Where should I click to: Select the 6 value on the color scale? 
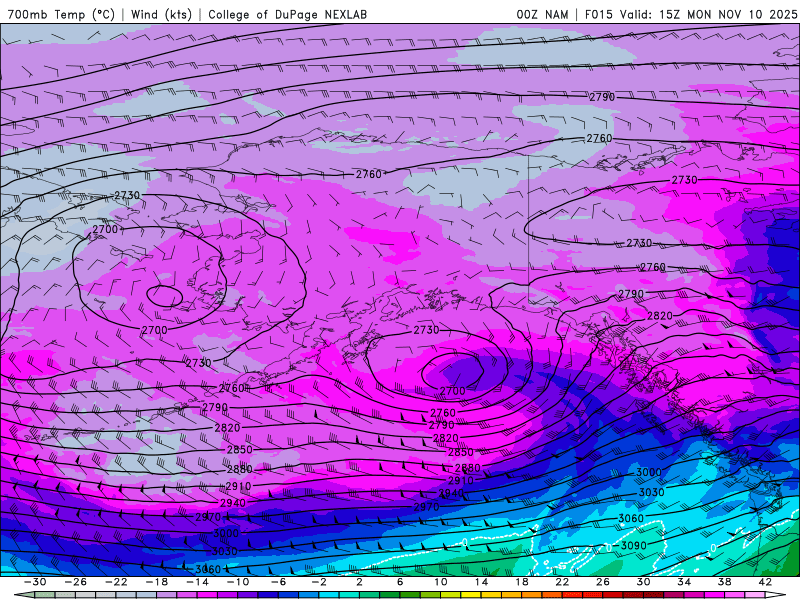400,582
